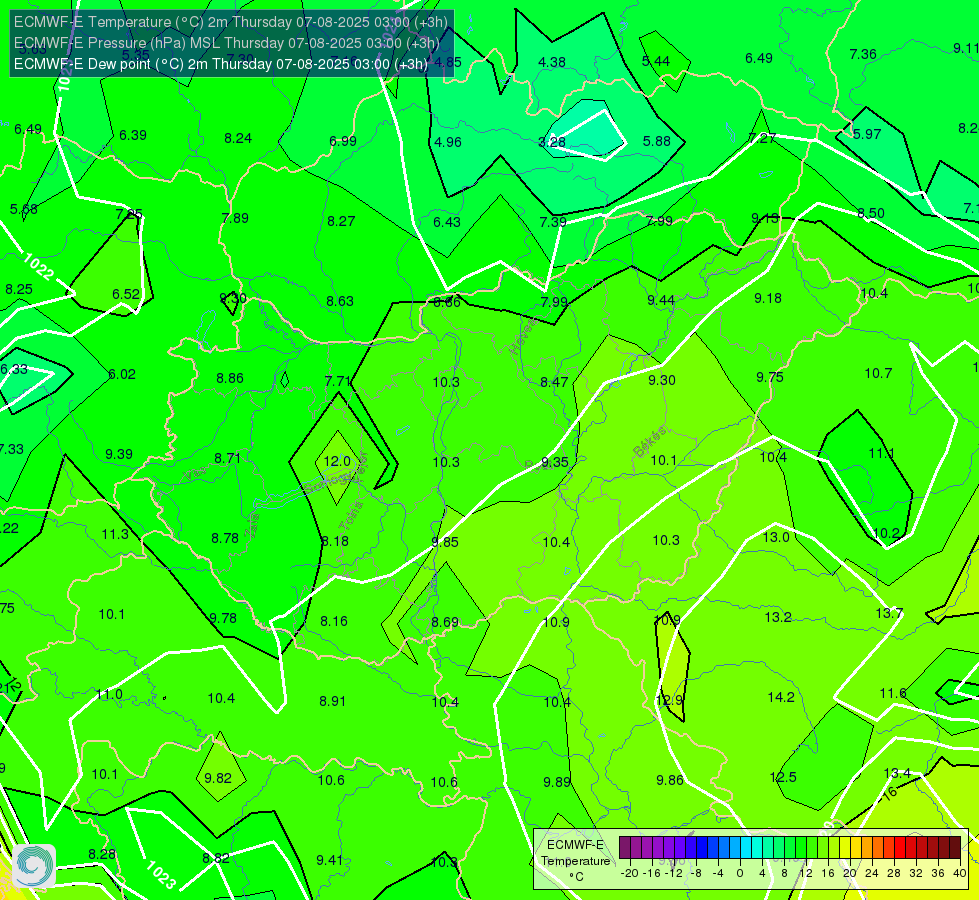The image size is (979, 900).
Task: Click the map value 9.85
Action: 445,542
